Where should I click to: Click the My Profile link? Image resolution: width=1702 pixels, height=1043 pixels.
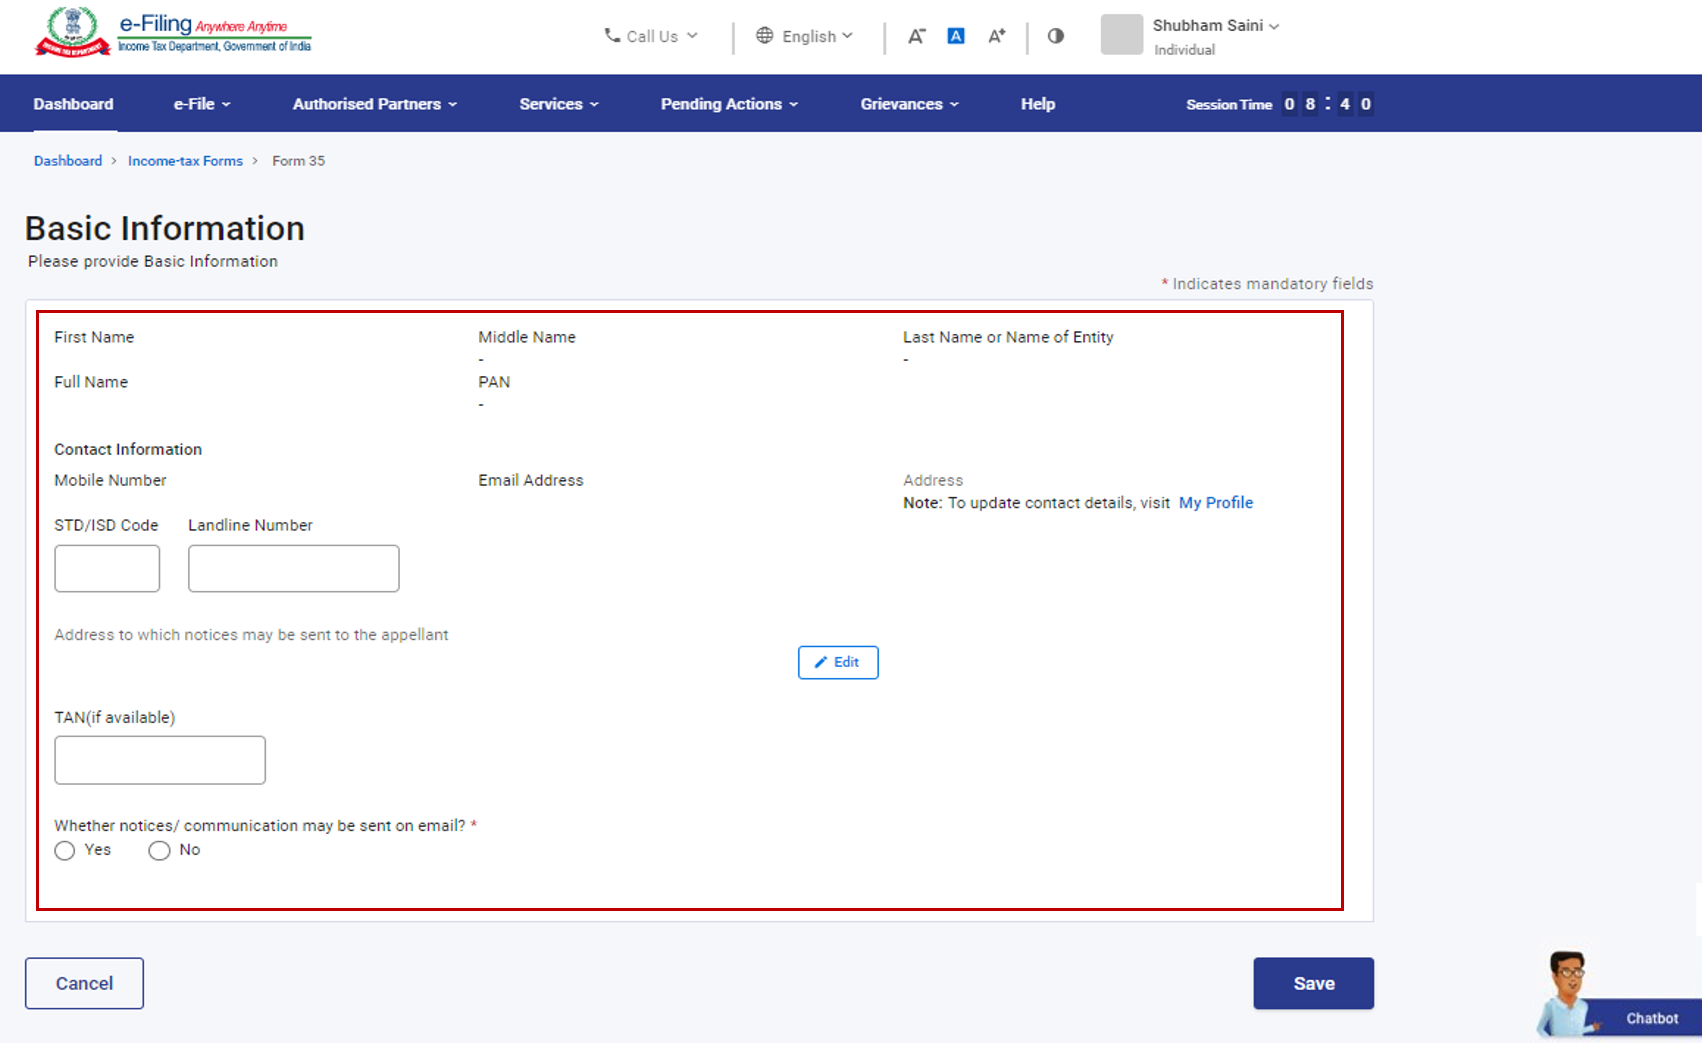click(x=1215, y=502)
